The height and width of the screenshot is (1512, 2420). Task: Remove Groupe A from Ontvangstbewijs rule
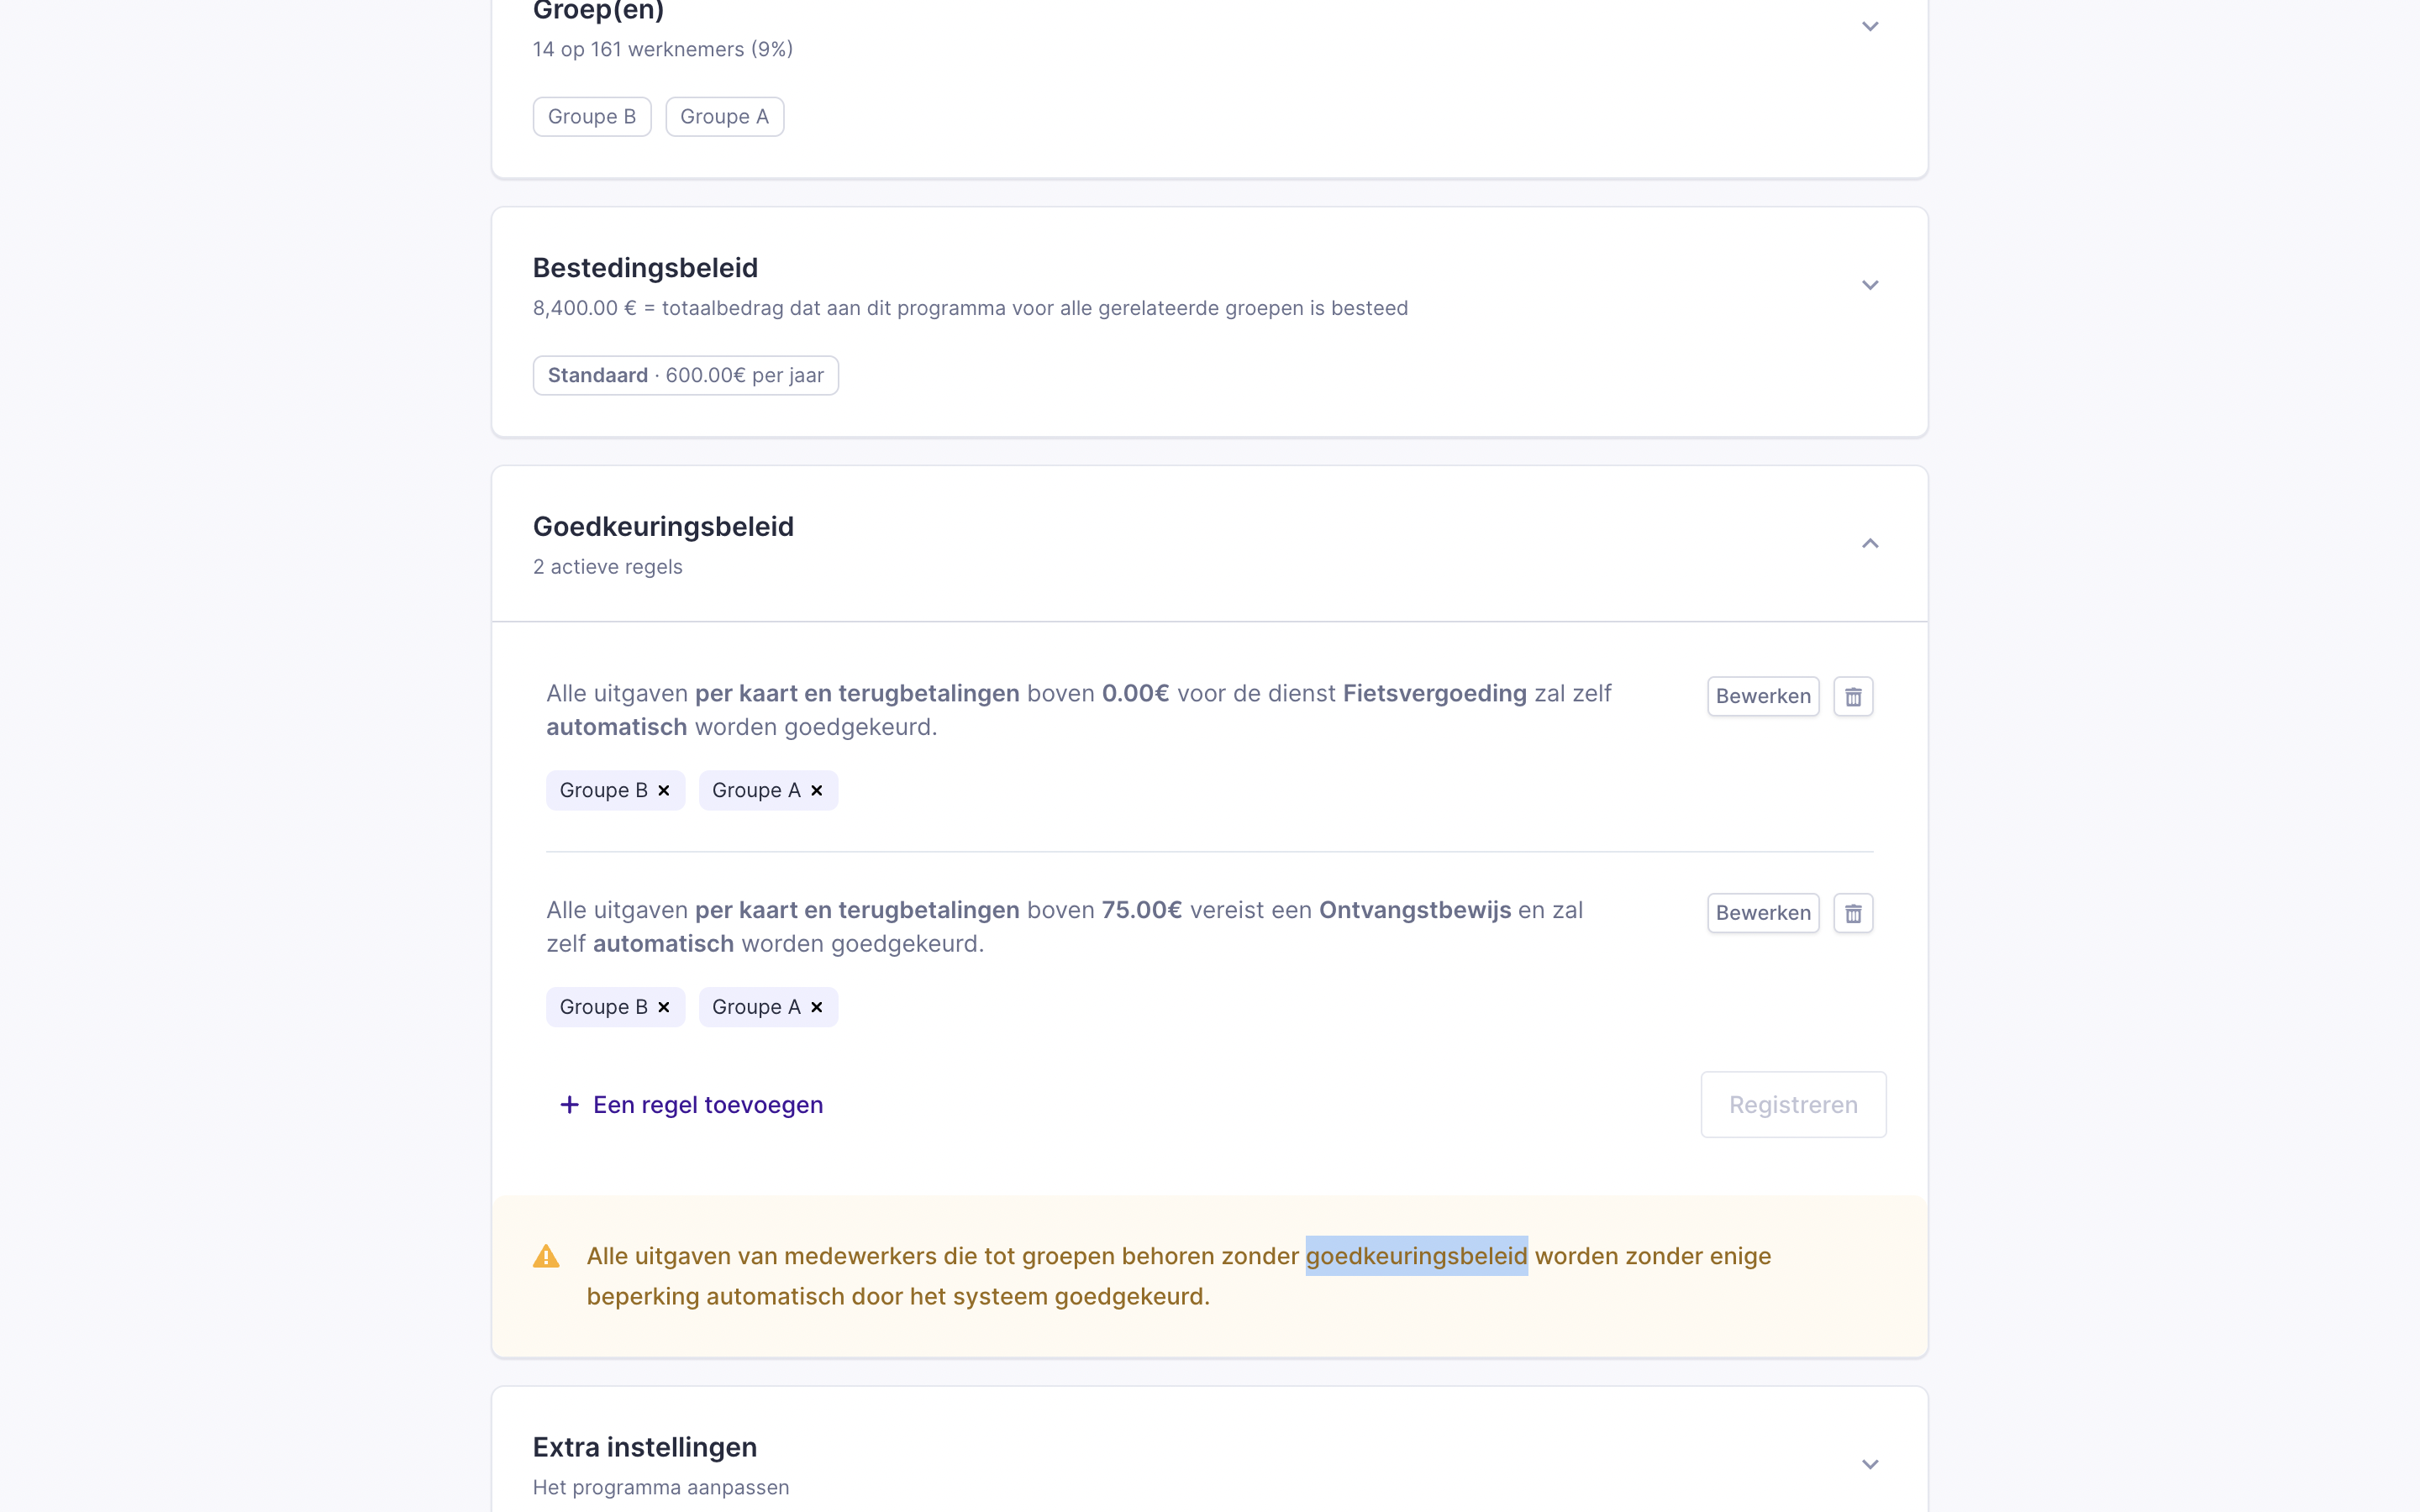click(x=817, y=1007)
